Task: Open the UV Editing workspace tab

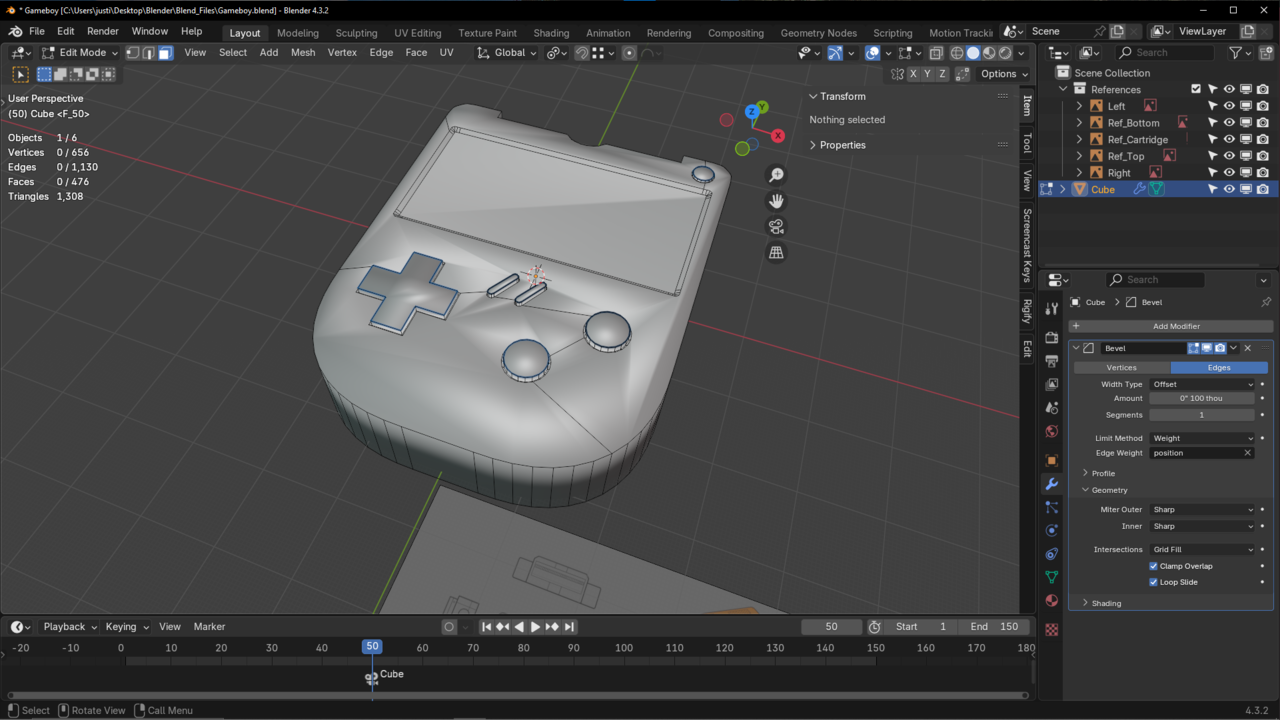Action: 418,33
